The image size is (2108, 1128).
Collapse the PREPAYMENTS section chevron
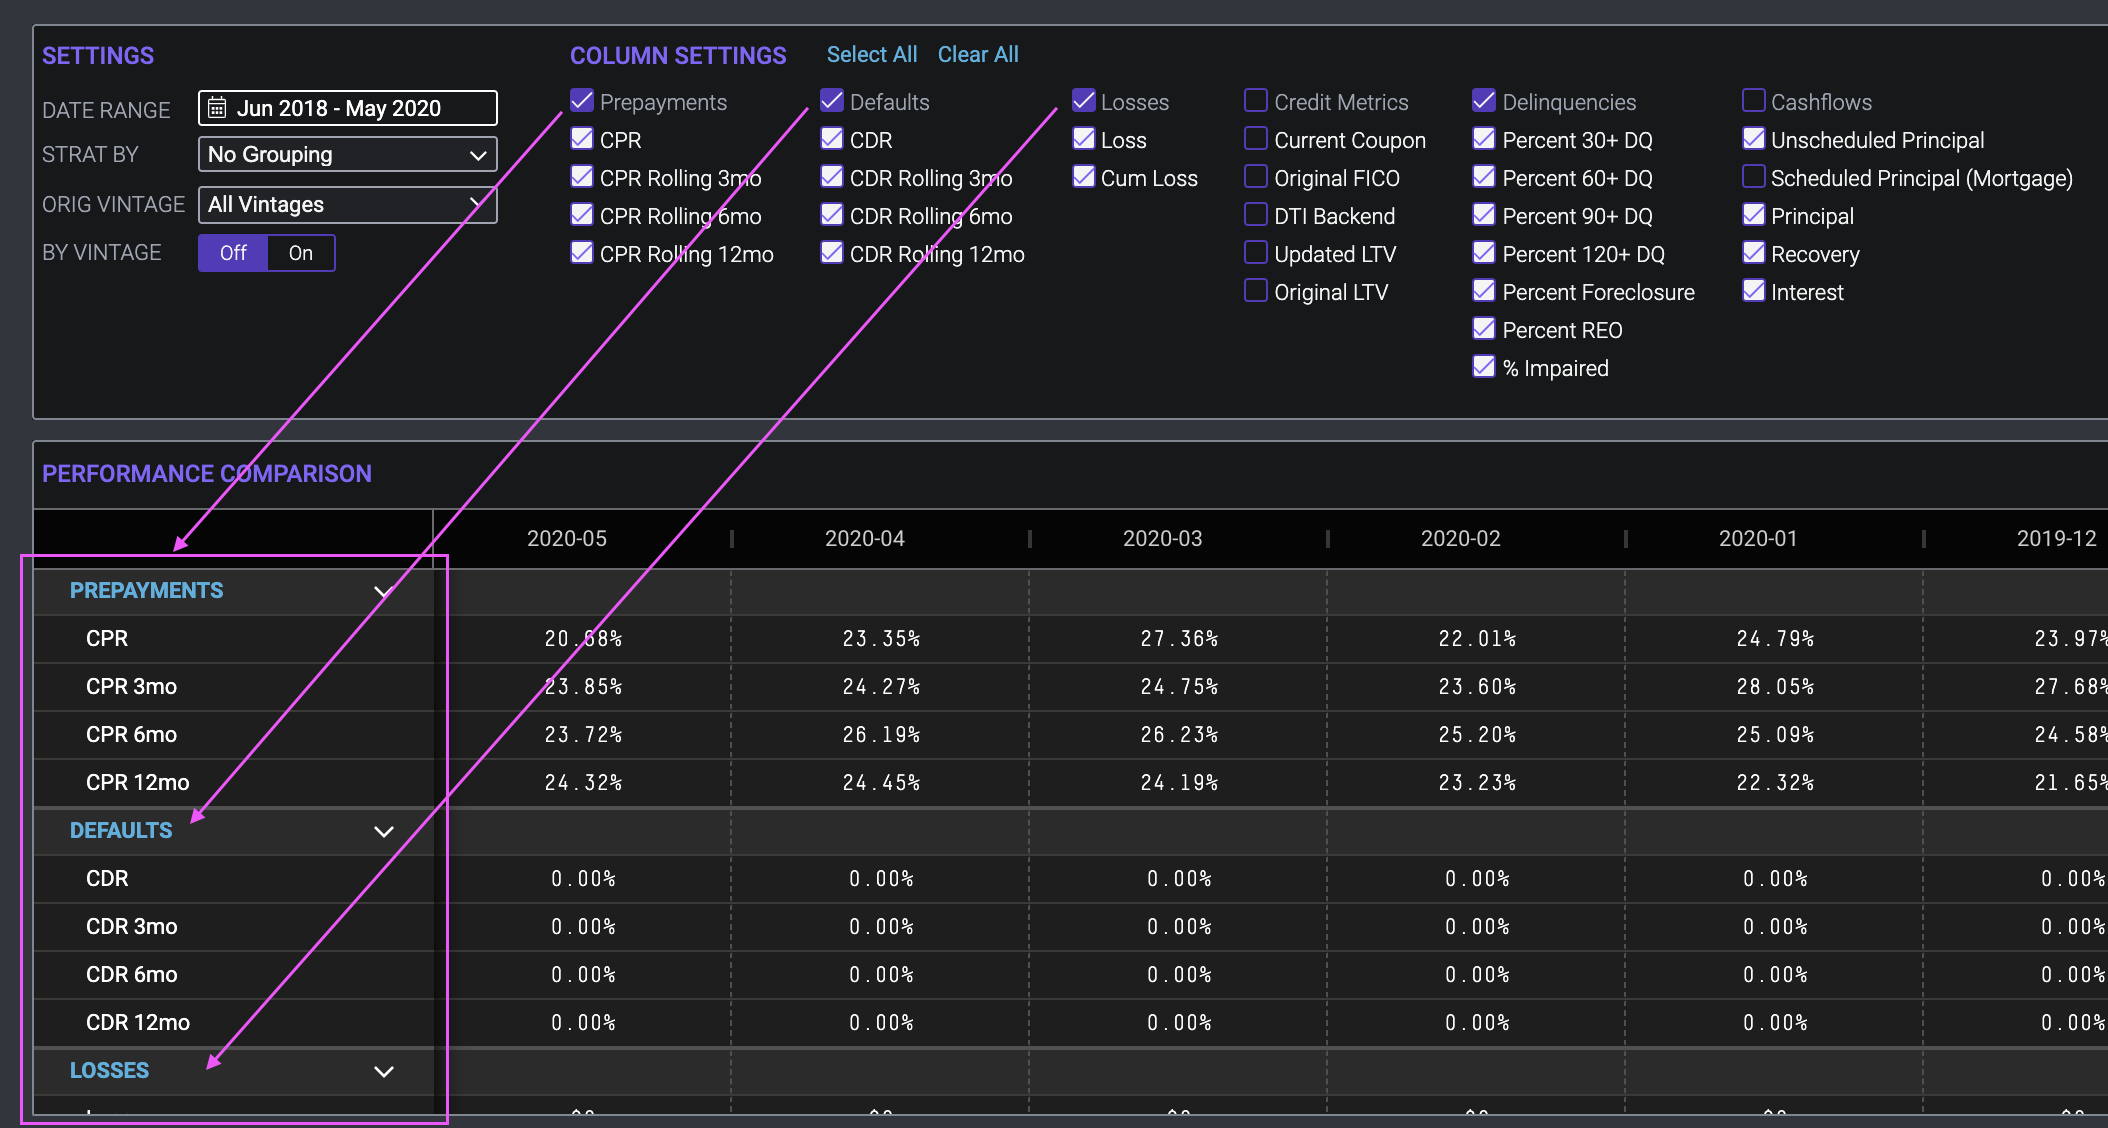[383, 591]
